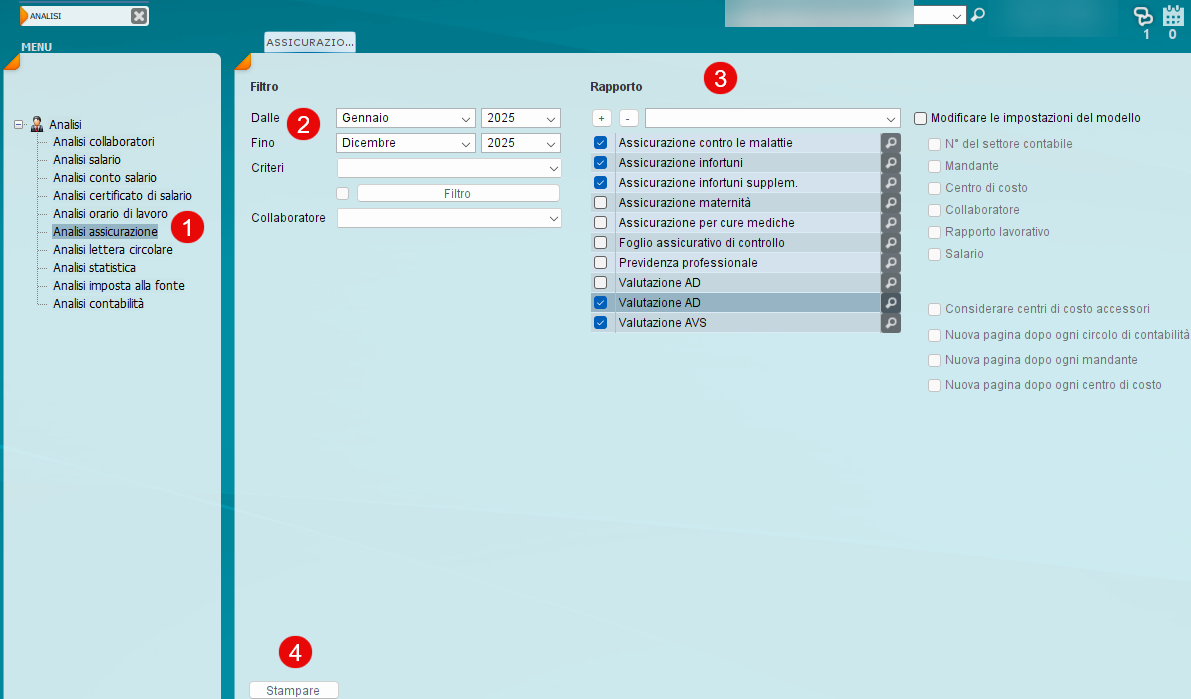Click the chat messages icon top right
The width and height of the screenshot is (1191, 699).
click(1142, 16)
